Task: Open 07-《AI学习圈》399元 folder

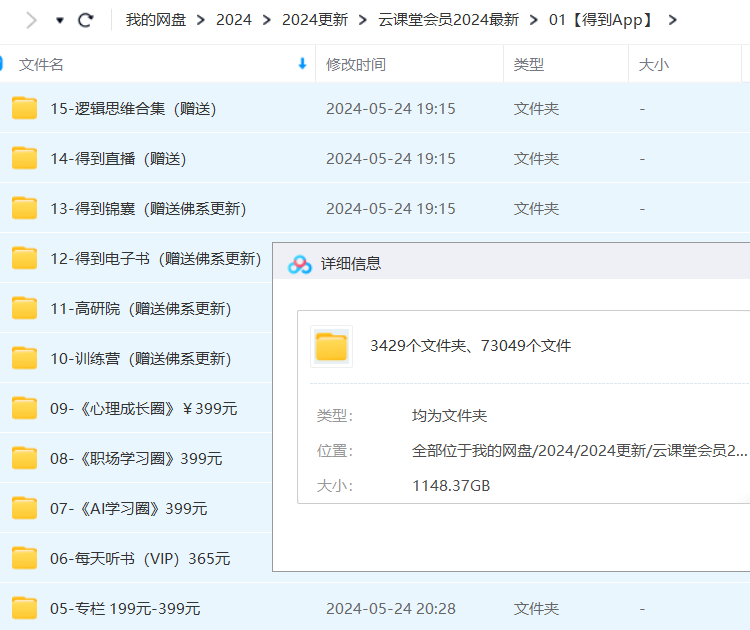Action: coord(129,508)
